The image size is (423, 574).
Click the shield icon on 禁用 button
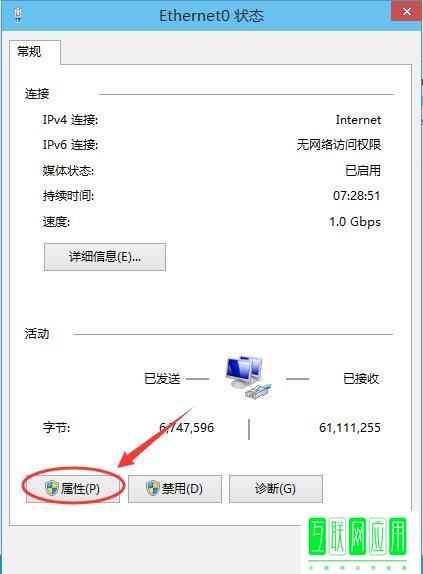[153, 488]
